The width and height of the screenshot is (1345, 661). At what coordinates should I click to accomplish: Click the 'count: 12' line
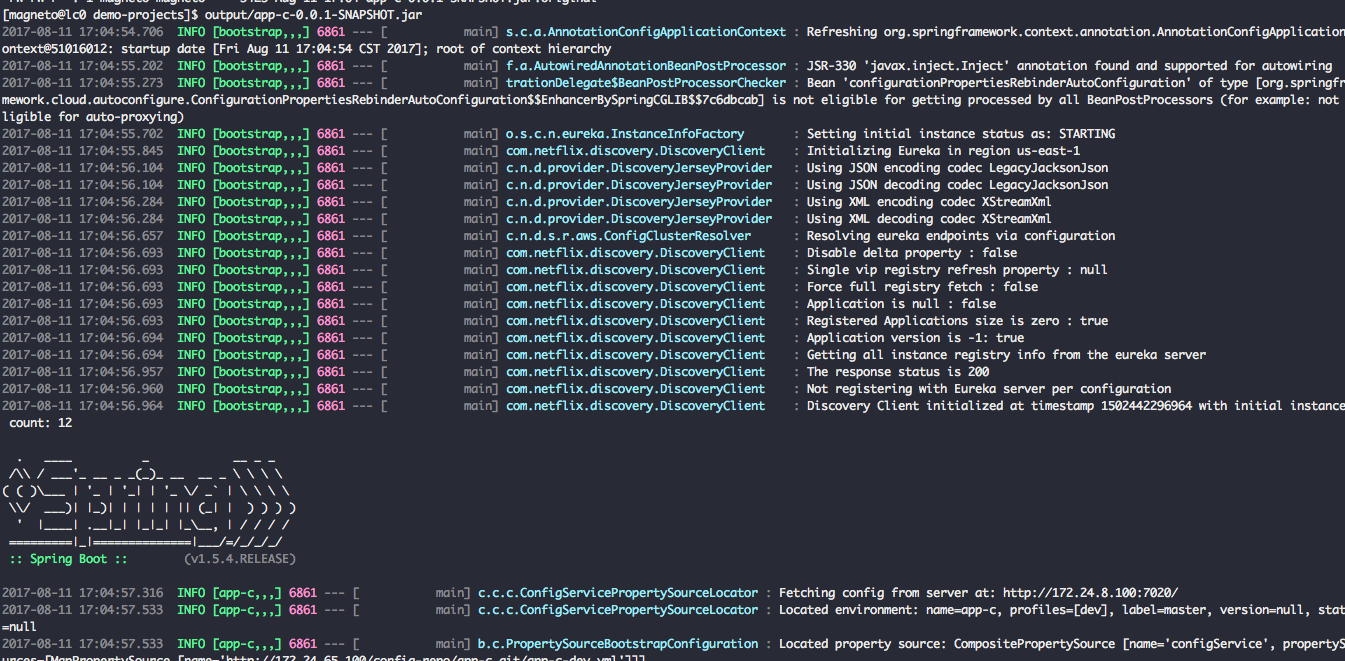click(40, 423)
